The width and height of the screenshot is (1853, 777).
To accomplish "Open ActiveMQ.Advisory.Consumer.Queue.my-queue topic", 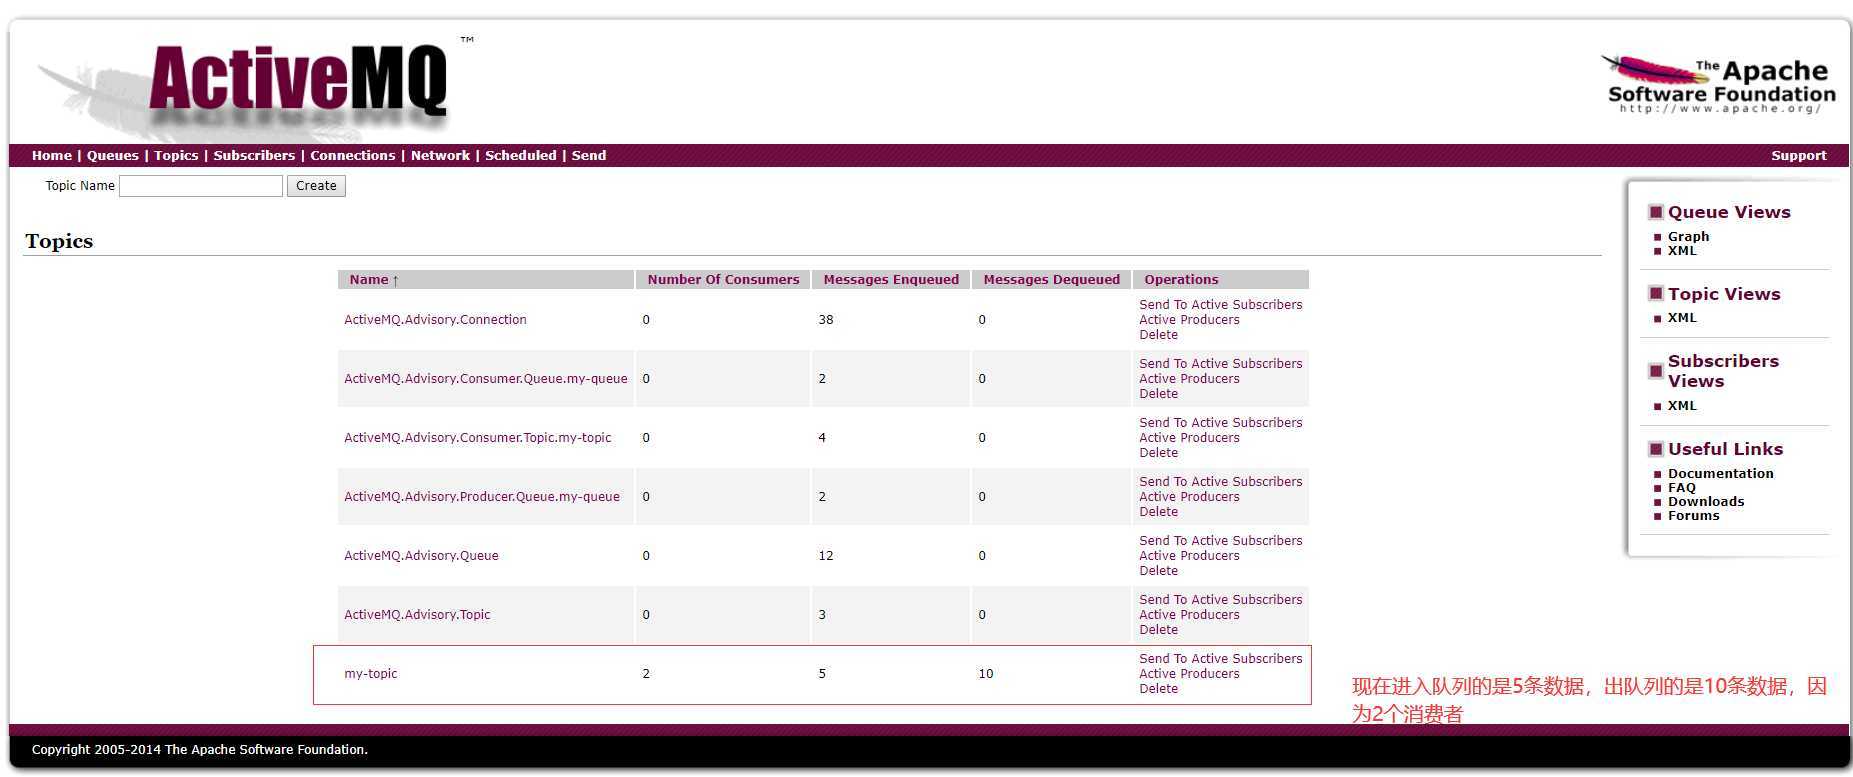I will tap(486, 379).
